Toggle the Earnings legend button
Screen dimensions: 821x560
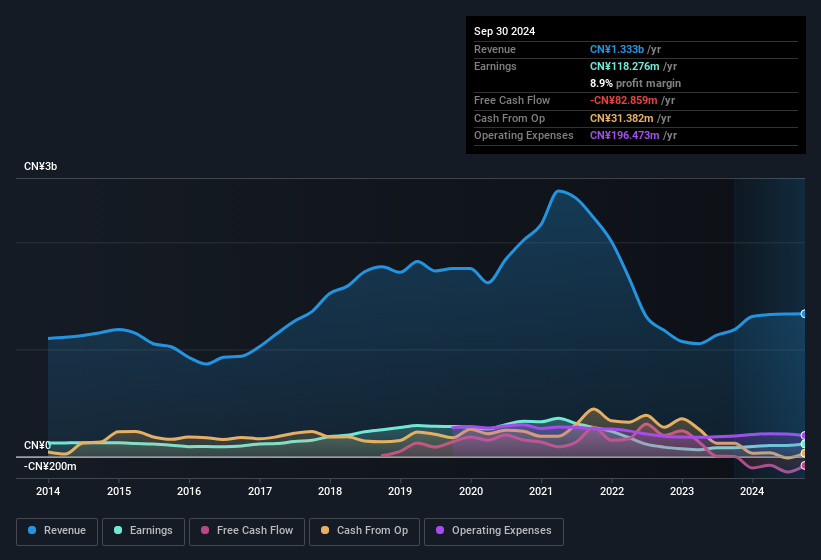(143, 531)
